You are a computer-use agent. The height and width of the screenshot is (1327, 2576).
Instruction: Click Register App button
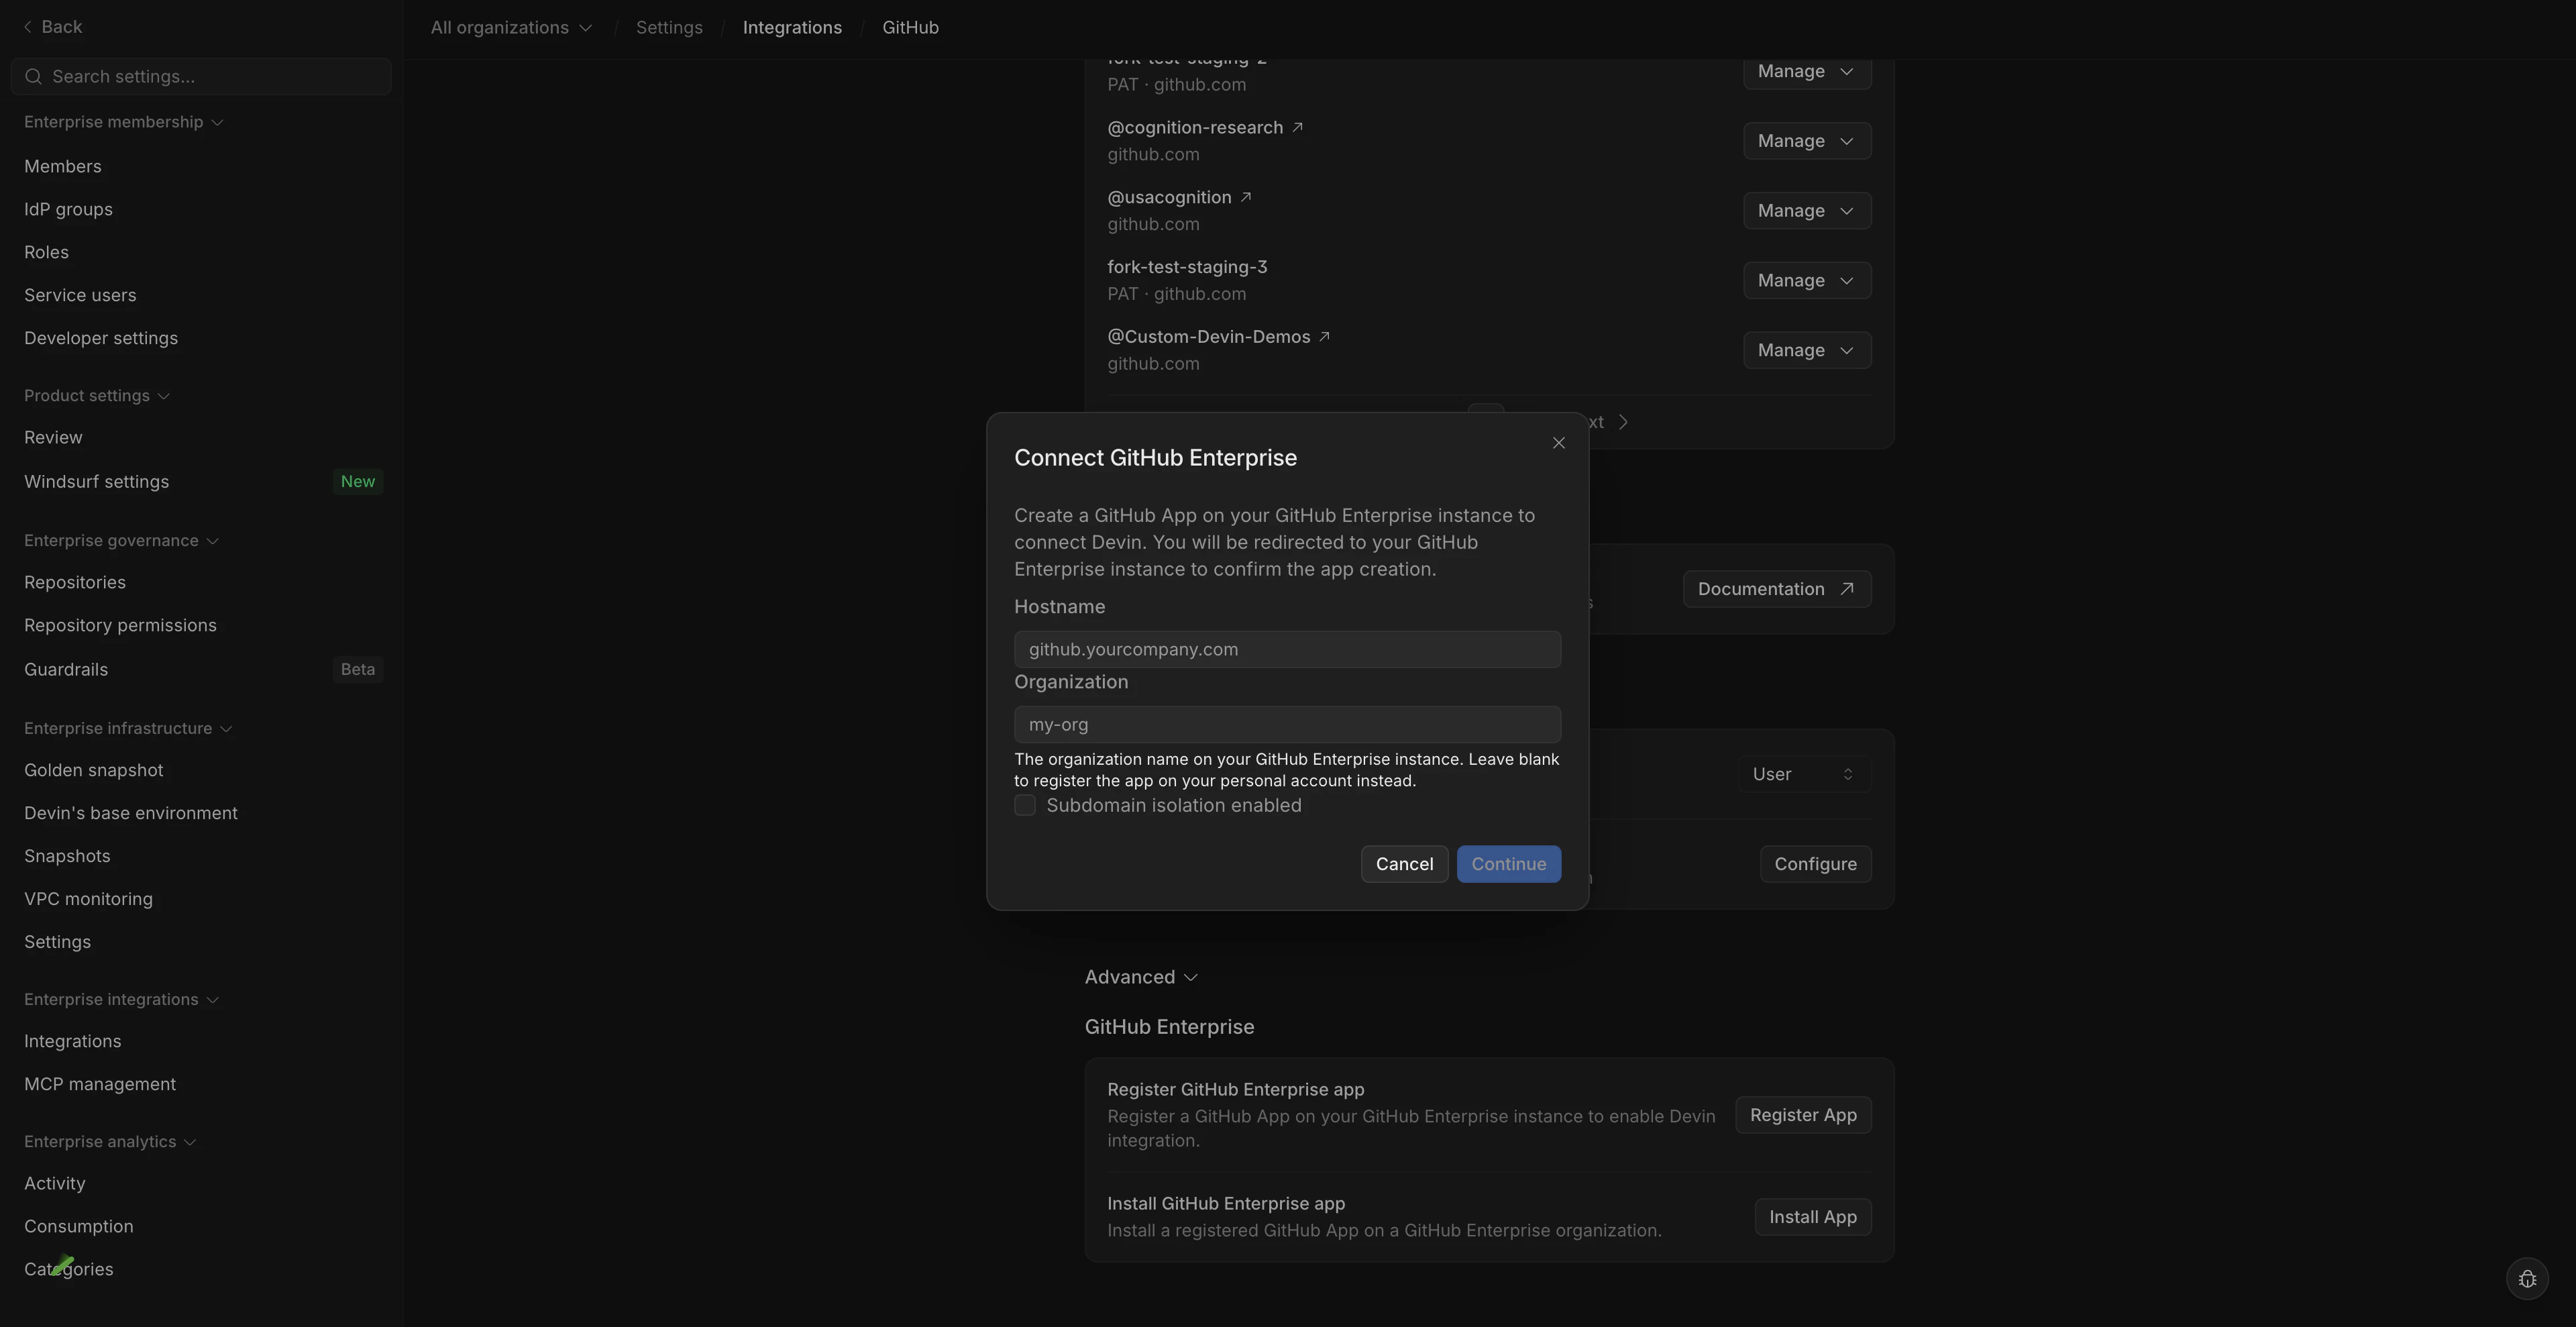coord(1803,1115)
